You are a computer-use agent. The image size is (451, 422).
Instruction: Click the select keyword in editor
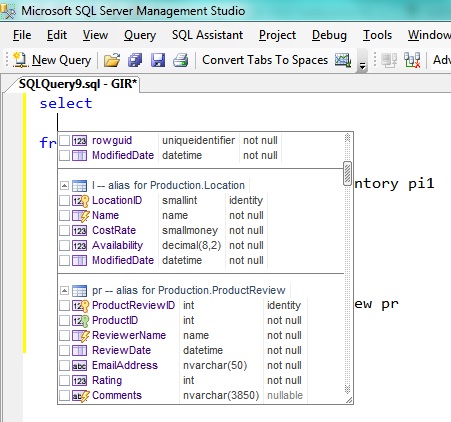(x=66, y=103)
